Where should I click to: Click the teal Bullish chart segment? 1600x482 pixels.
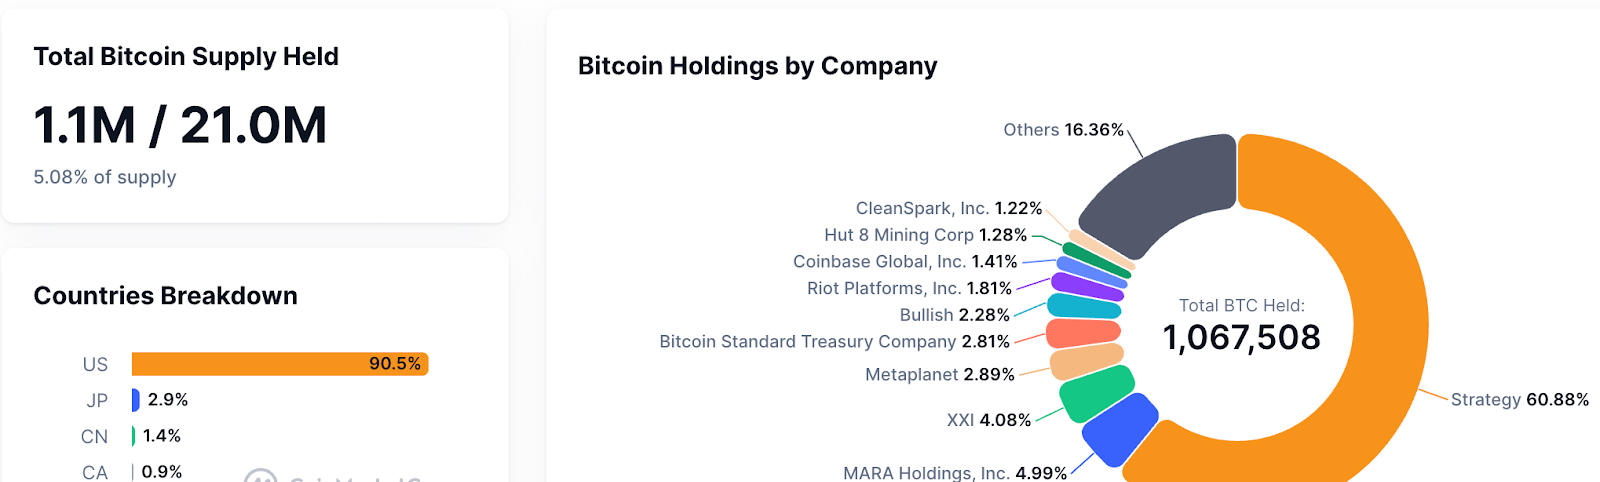[x=1084, y=306]
